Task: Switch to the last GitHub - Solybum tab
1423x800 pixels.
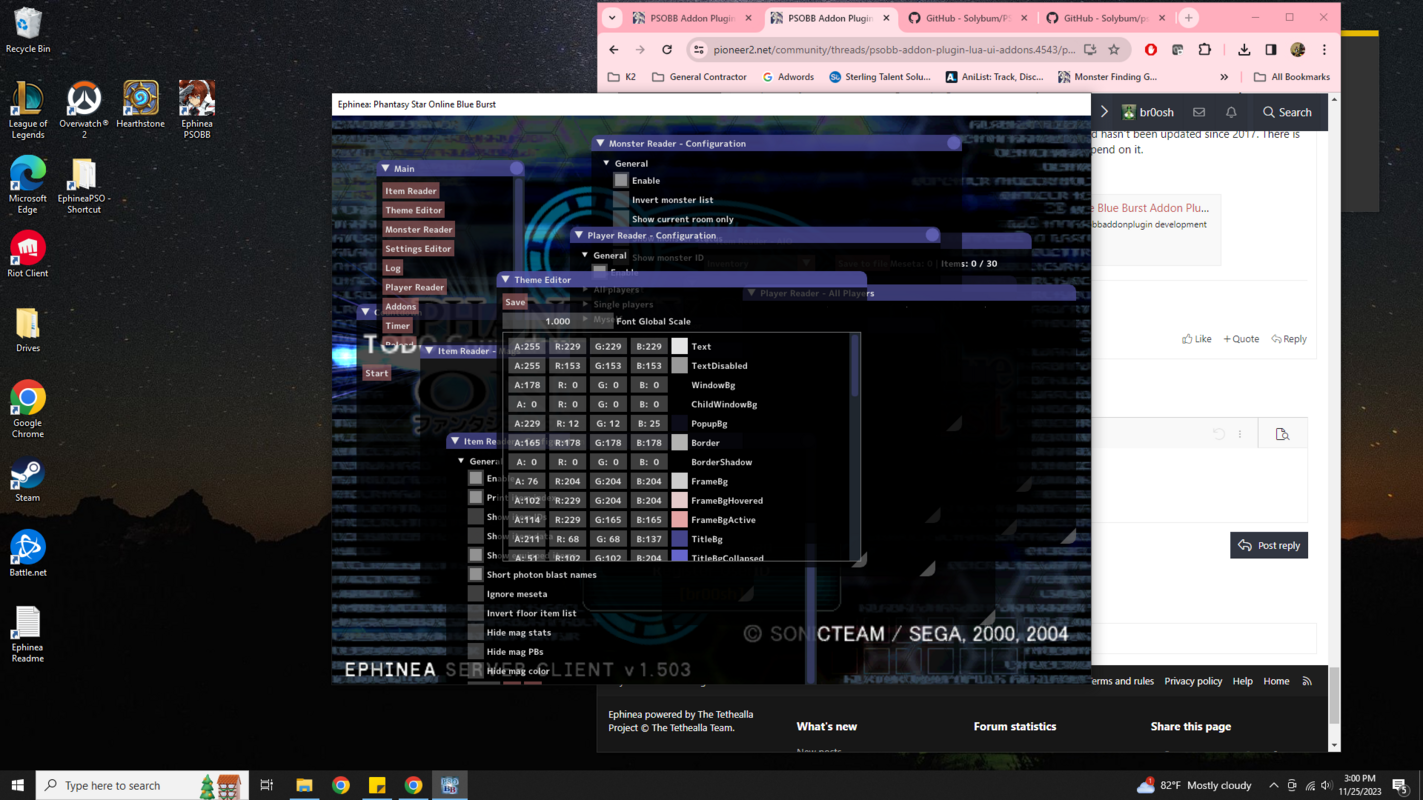Action: pyautogui.click(x=1105, y=18)
